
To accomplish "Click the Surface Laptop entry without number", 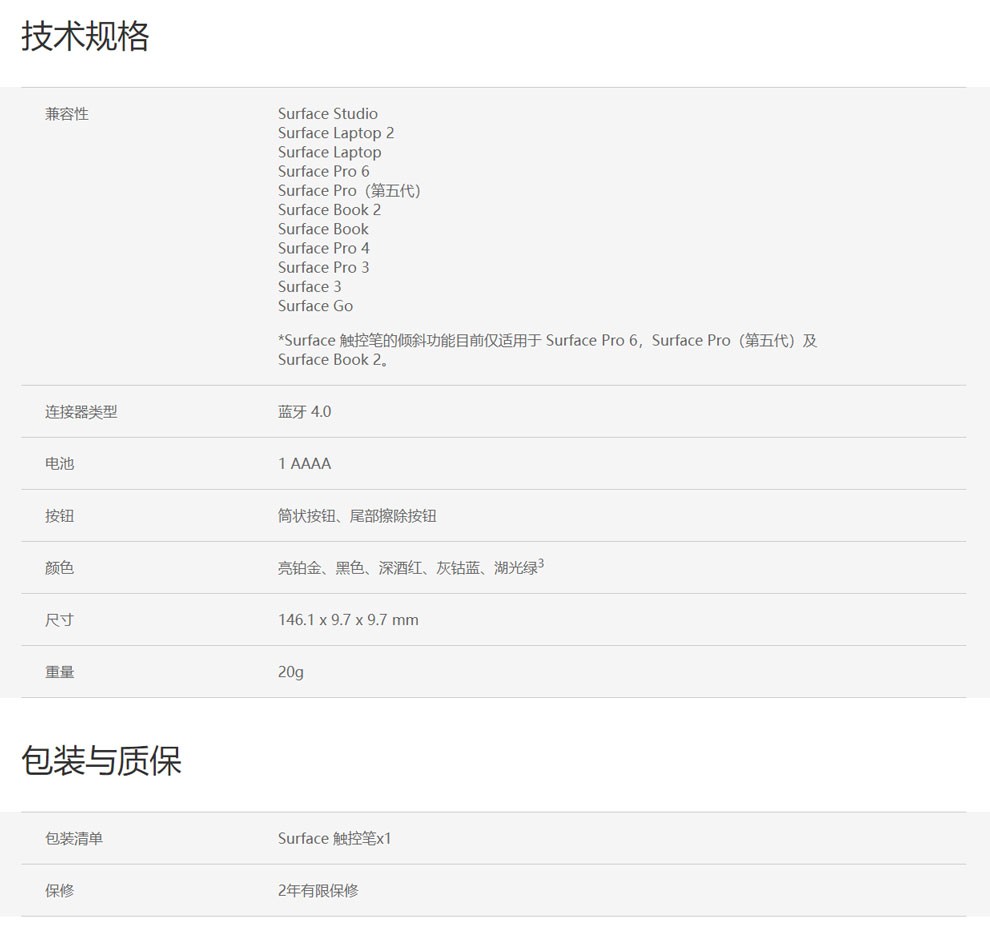I will tap(330, 152).
